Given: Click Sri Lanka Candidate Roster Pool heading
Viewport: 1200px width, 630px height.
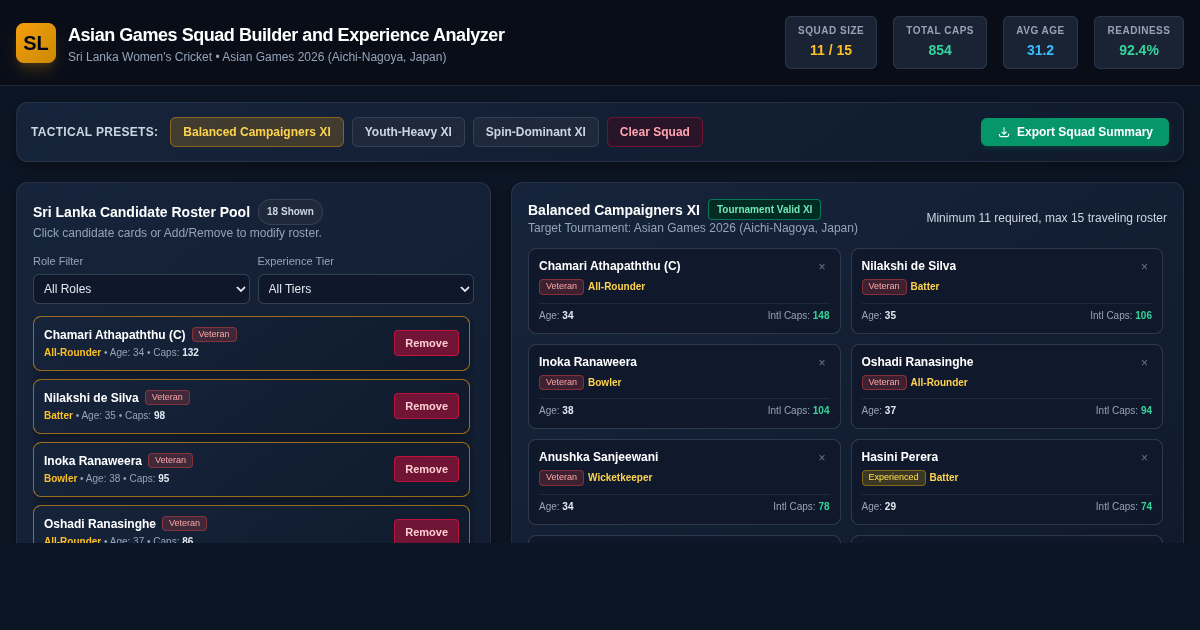Looking at the screenshot, I should click(141, 212).
